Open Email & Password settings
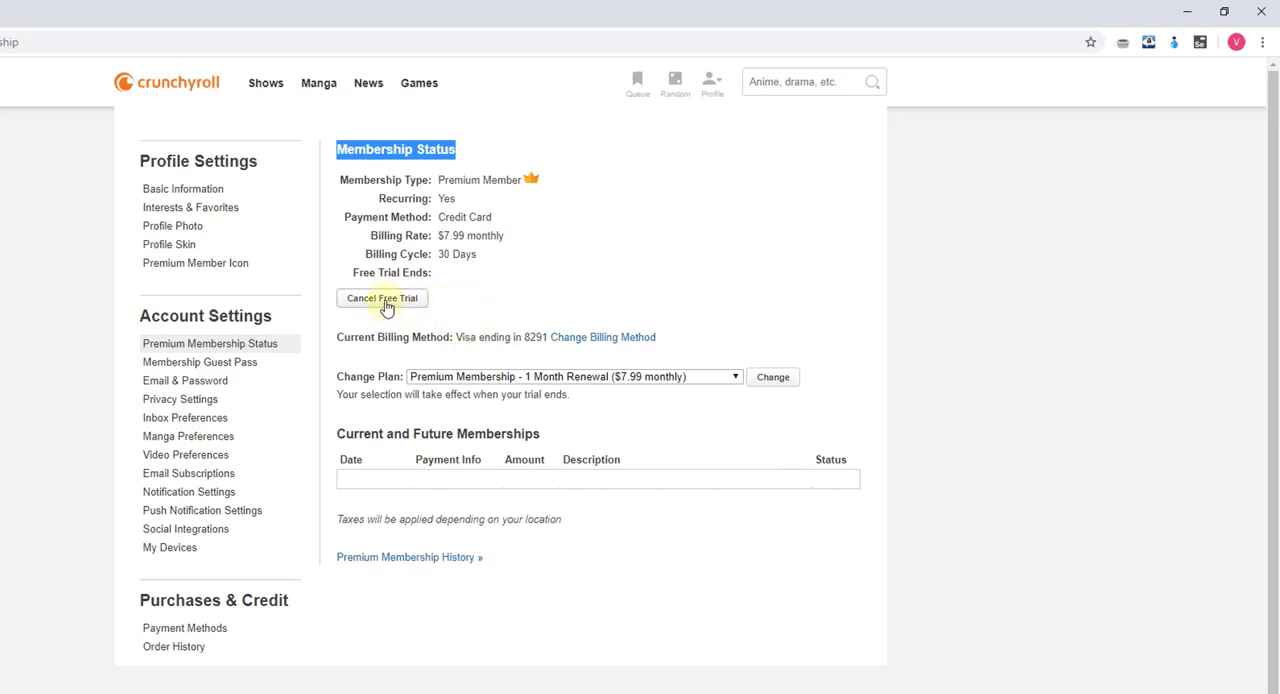 coord(185,381)
